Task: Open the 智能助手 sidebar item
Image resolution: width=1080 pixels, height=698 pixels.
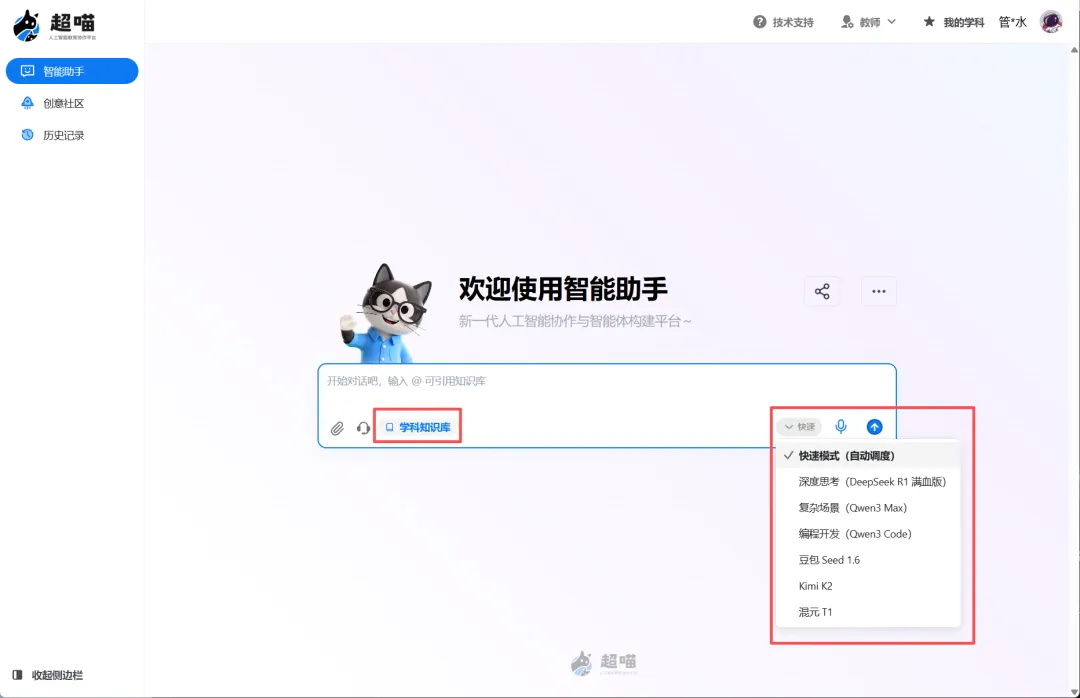Action: [x=72, y=71]
